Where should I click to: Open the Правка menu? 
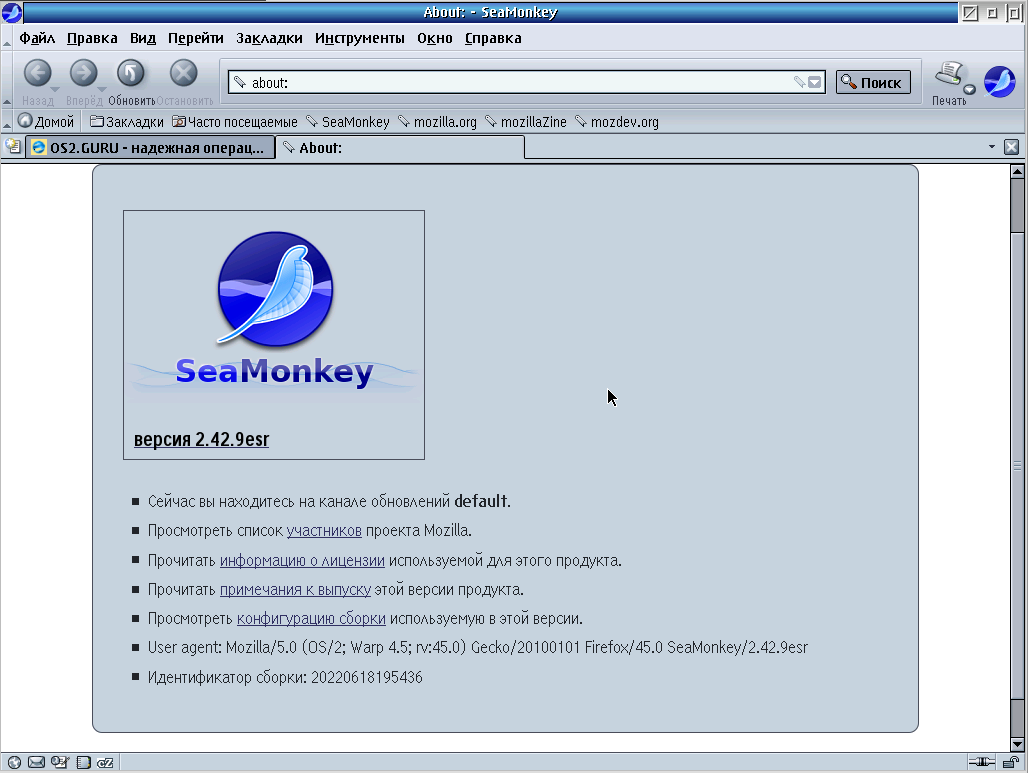pos(92,39)
